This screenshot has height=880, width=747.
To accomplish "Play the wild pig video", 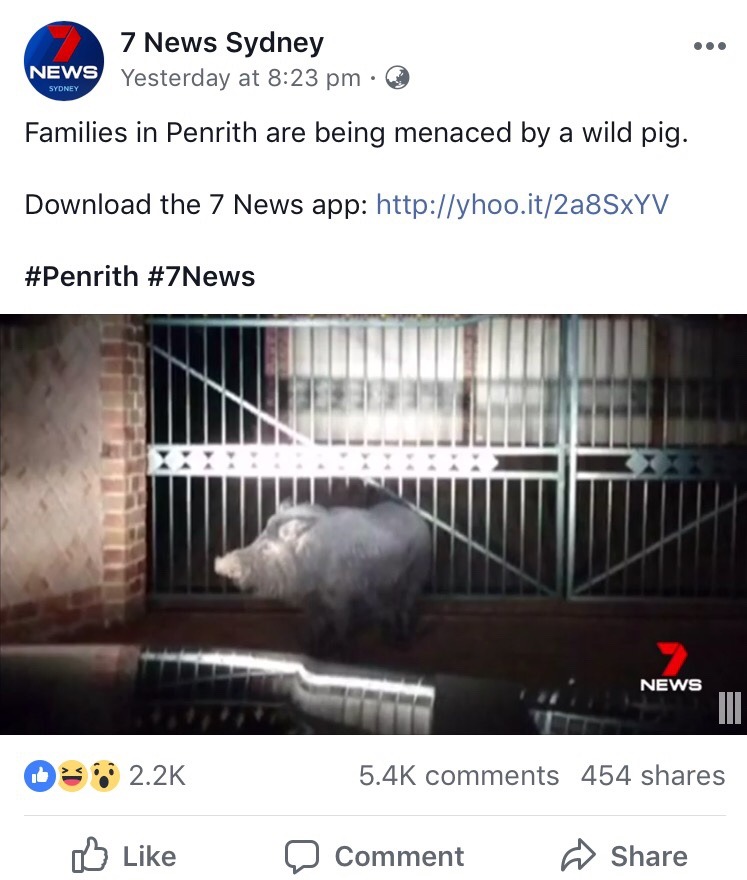I will click(373, 524).
